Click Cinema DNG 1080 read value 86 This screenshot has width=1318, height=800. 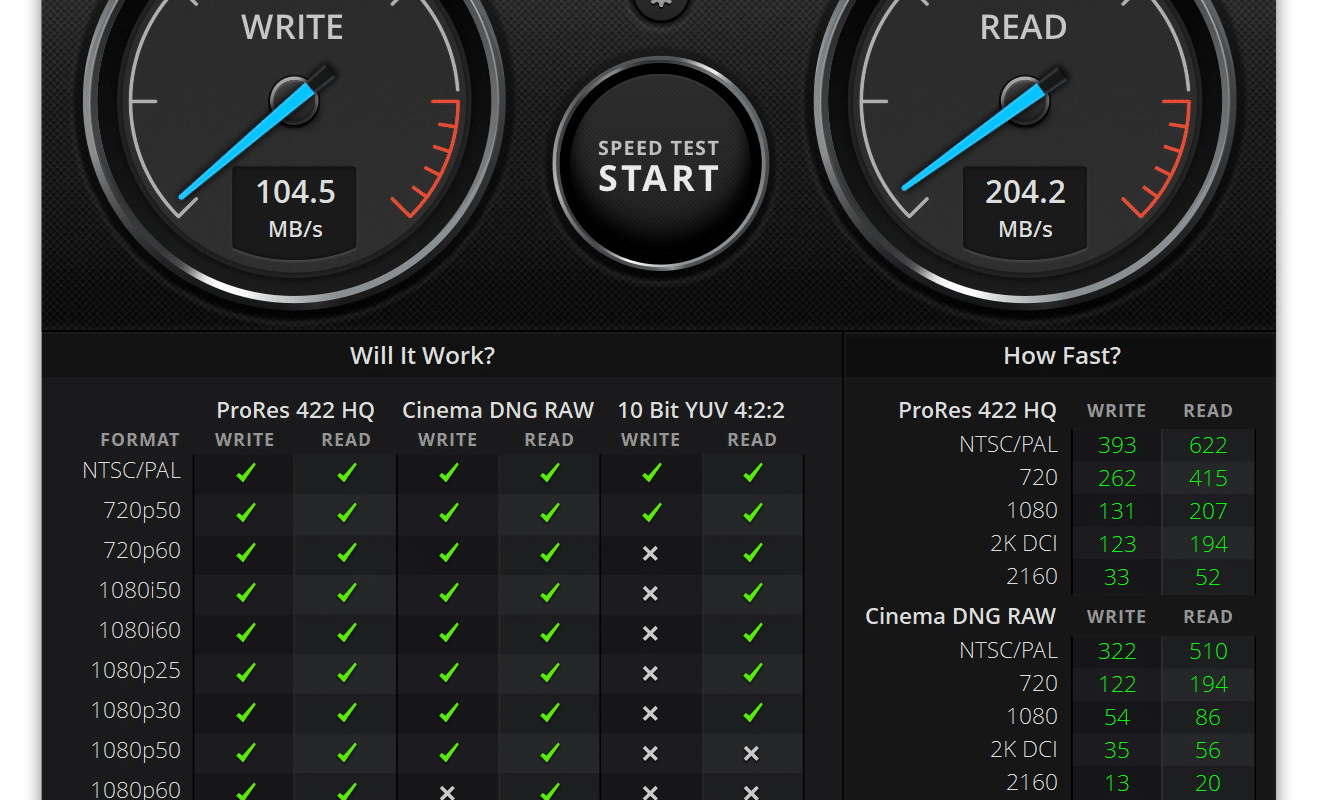[x=1208, y=718]
